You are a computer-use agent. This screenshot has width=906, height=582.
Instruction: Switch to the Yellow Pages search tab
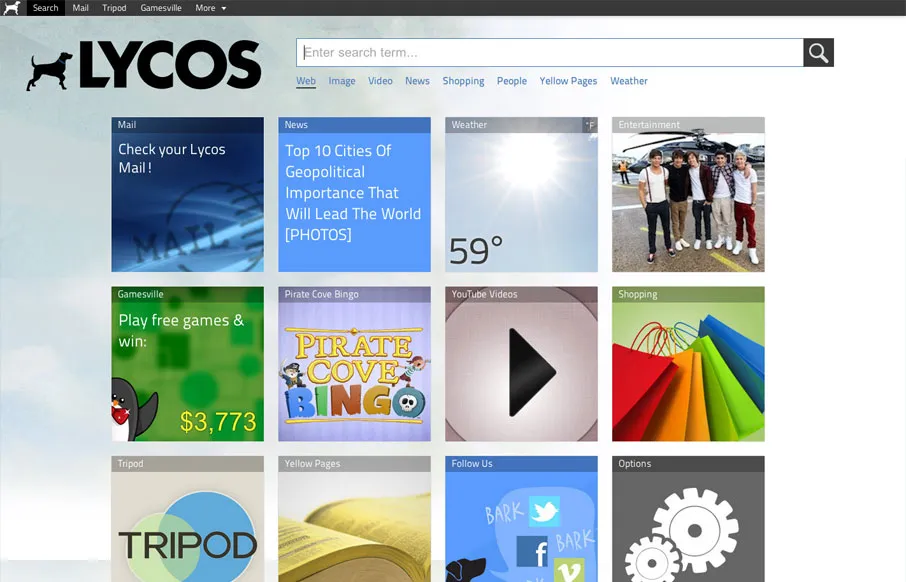tap(568, 81)
